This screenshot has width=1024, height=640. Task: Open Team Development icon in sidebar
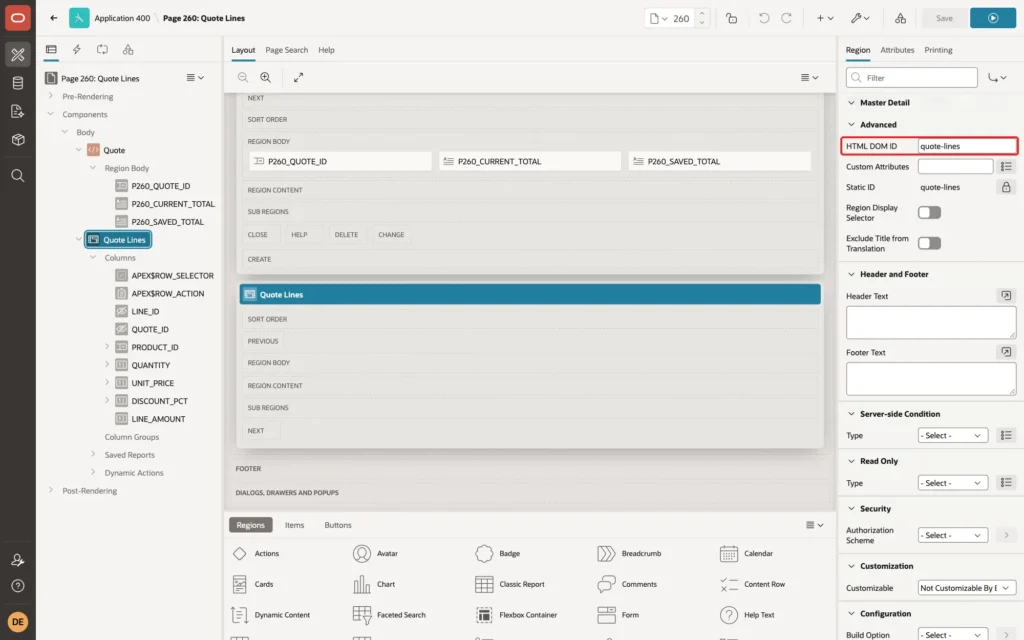click(x=18, y=111)
